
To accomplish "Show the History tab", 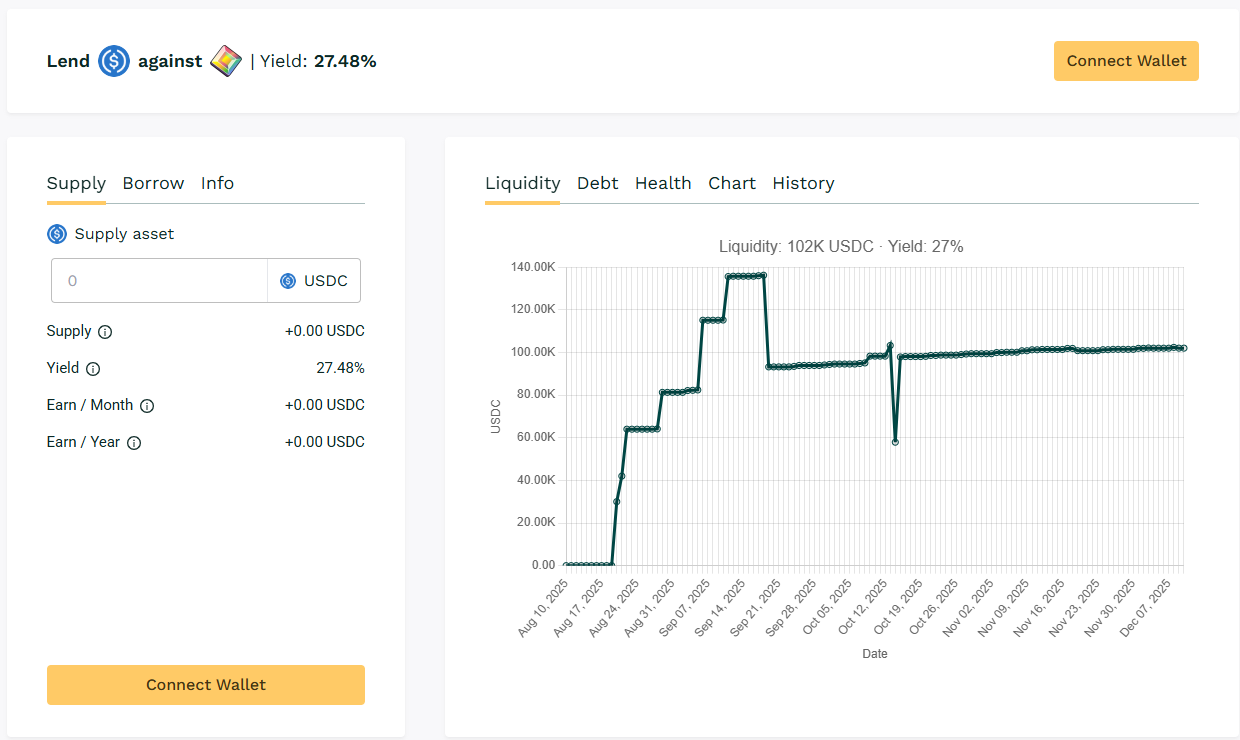I will pyautogui.click(x=803, y=183).
